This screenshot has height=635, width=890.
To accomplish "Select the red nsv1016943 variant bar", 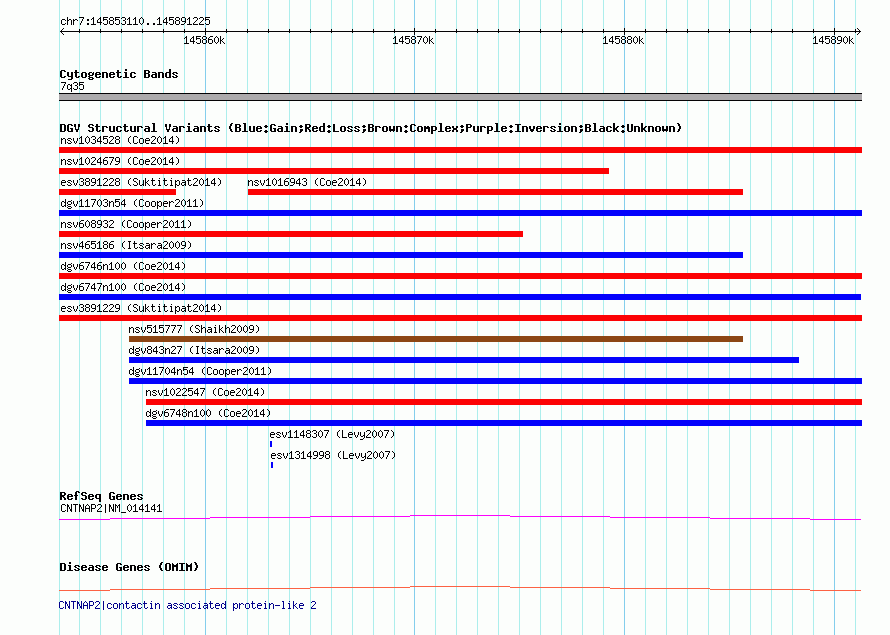I will coord(496,192).
